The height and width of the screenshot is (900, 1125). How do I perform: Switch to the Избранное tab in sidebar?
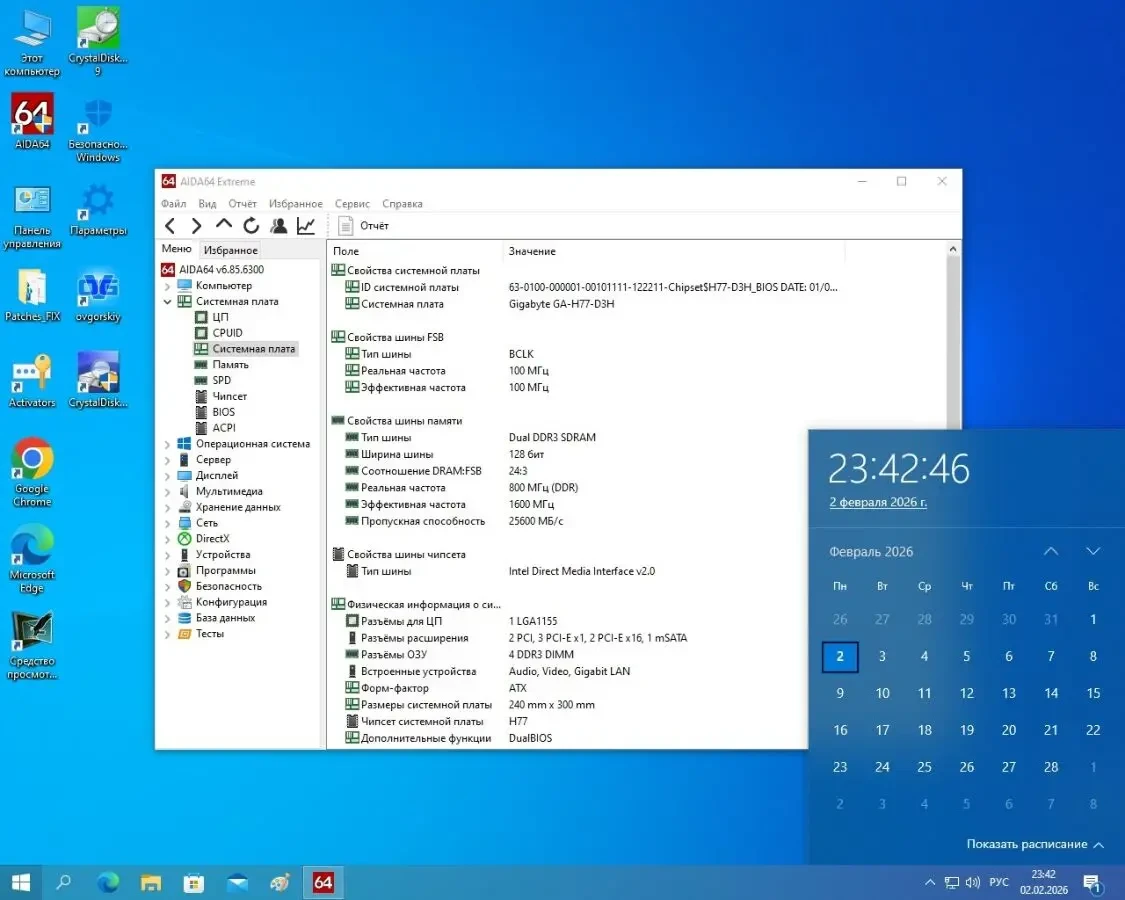pyautogui.click(x=230, y=250)
